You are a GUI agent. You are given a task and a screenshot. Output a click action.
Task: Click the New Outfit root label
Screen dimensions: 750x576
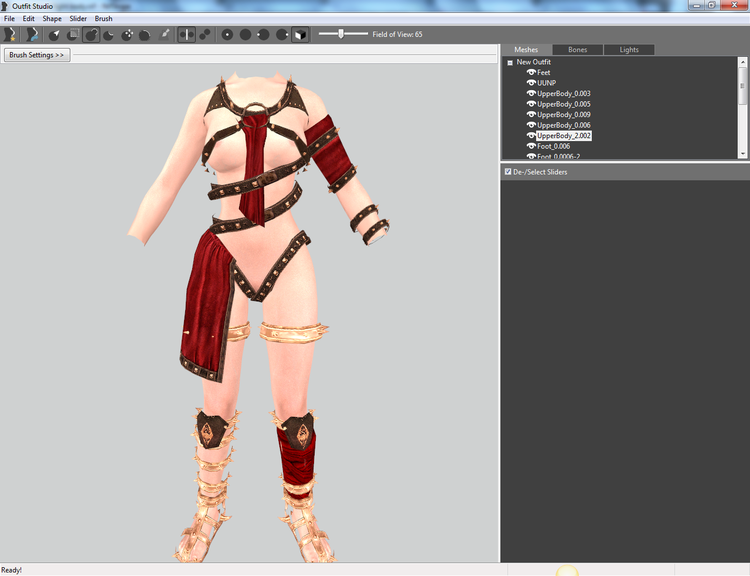(x=533, y=62)
